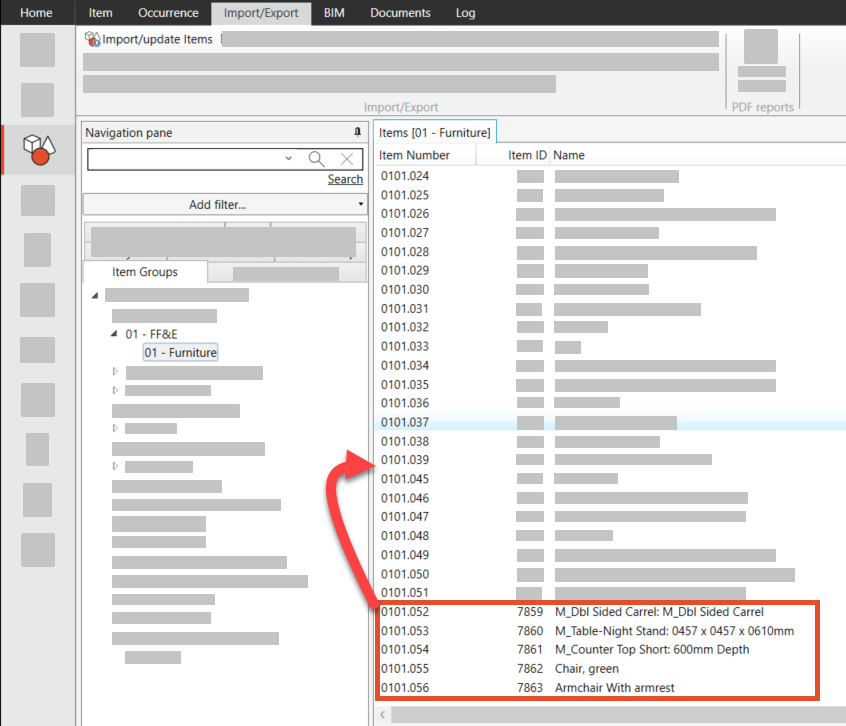Open the search box history dropdown chevron
Image resolution: width=846 pixels, height=726 pixels.
(x=289, y=159)
